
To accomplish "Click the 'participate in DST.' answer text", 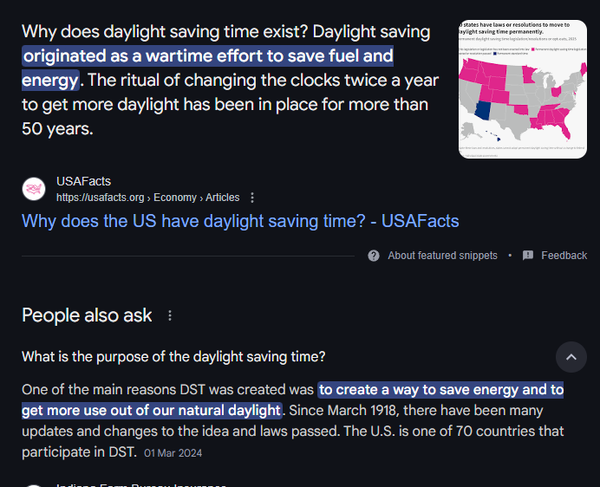I will [79, 452].
